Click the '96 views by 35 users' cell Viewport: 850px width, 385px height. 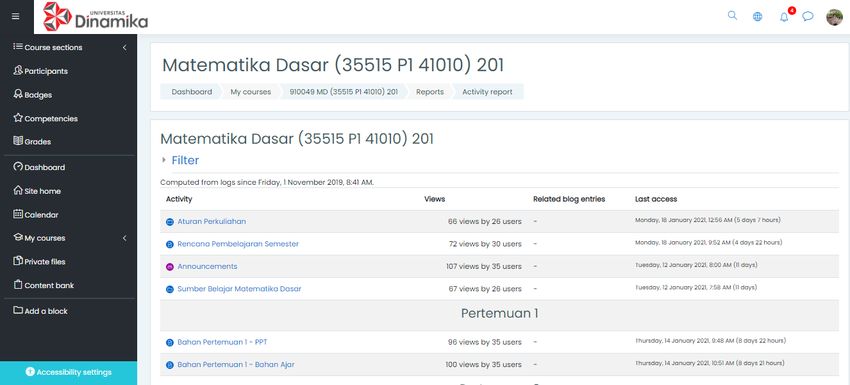click(x=485, y=342)
